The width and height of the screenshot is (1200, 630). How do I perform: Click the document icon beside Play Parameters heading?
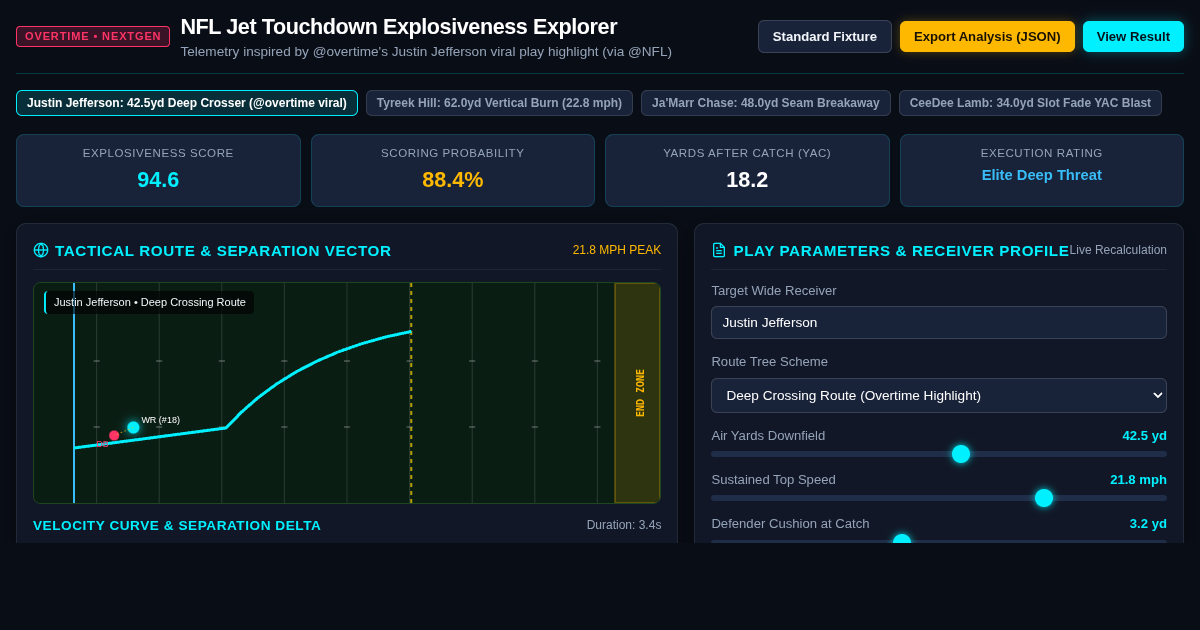719,250
